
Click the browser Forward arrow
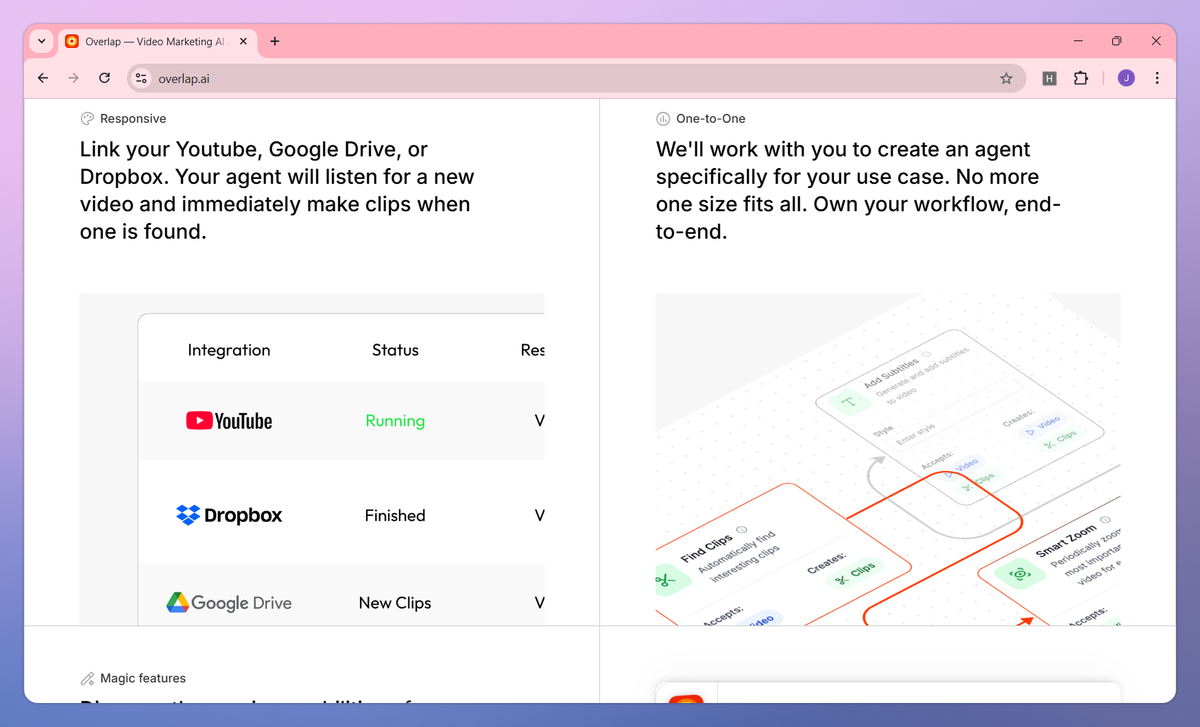[73, 78]
